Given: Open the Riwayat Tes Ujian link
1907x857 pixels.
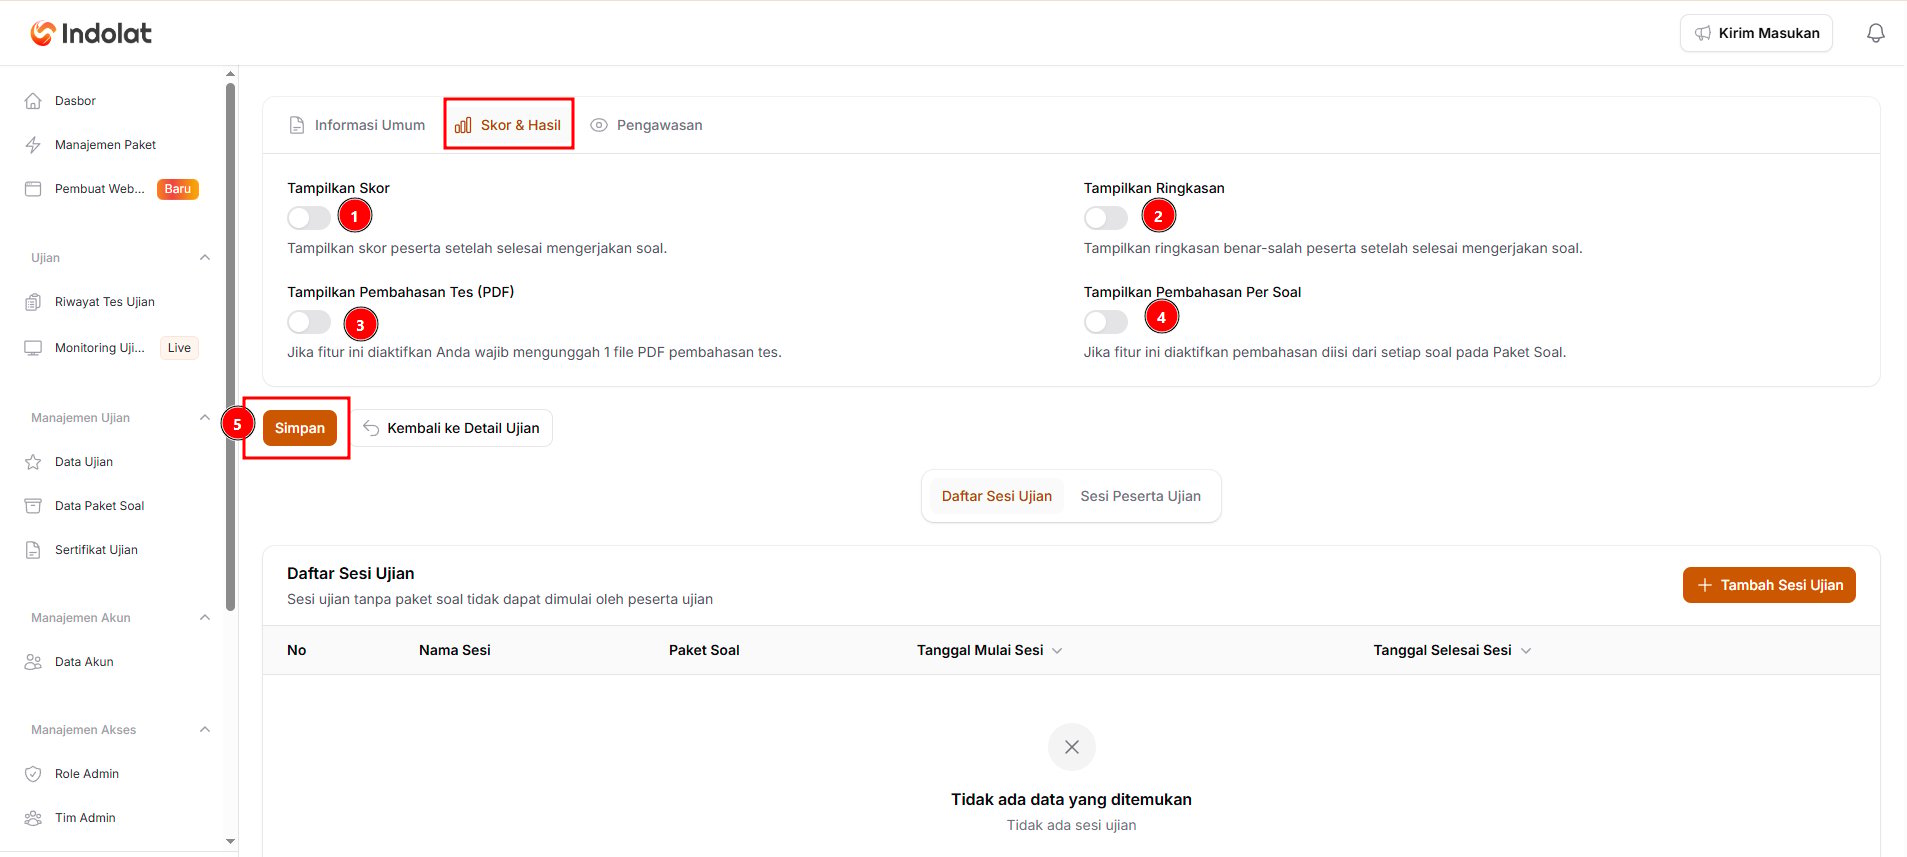Looking at the screenshot, I should click(x=105, y=302).
